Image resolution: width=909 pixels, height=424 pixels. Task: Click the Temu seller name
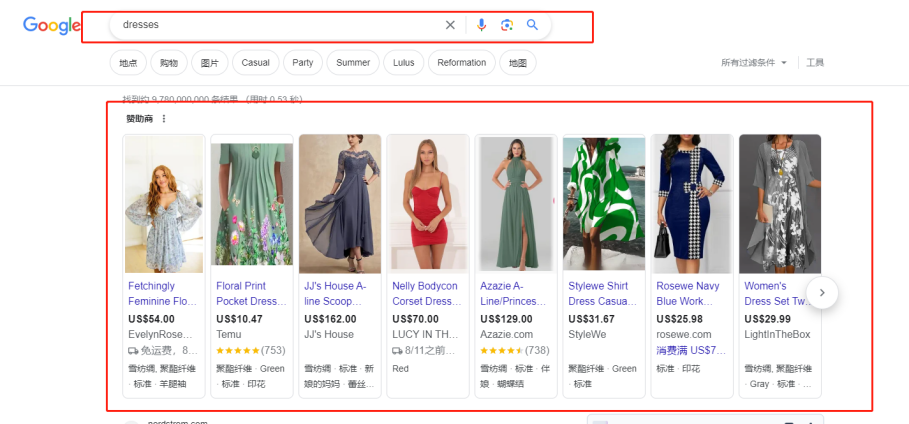tap(228, 335)
